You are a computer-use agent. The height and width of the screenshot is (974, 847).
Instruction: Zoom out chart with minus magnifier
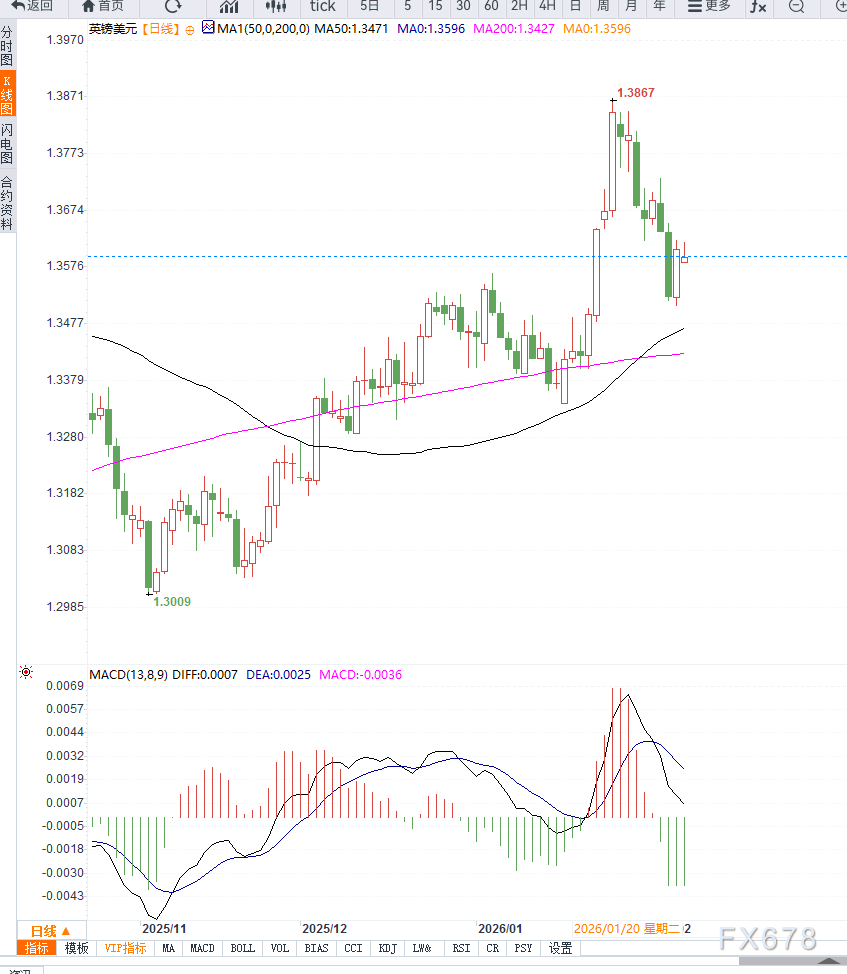coord(796,6)
